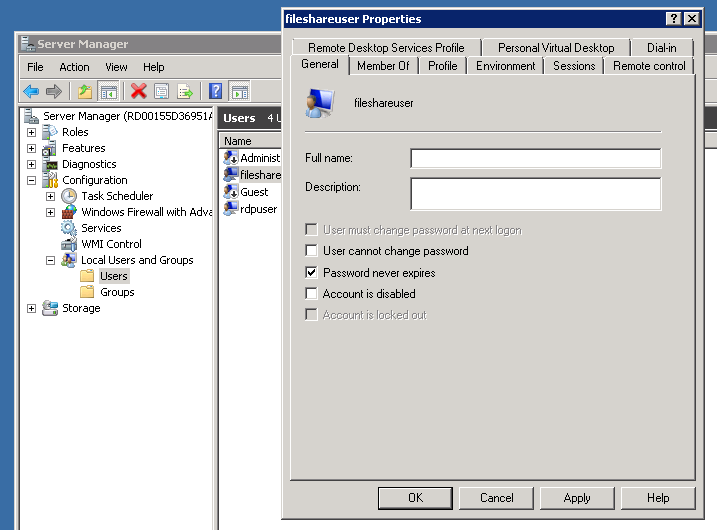Open the Action menu

pos(74,67)
